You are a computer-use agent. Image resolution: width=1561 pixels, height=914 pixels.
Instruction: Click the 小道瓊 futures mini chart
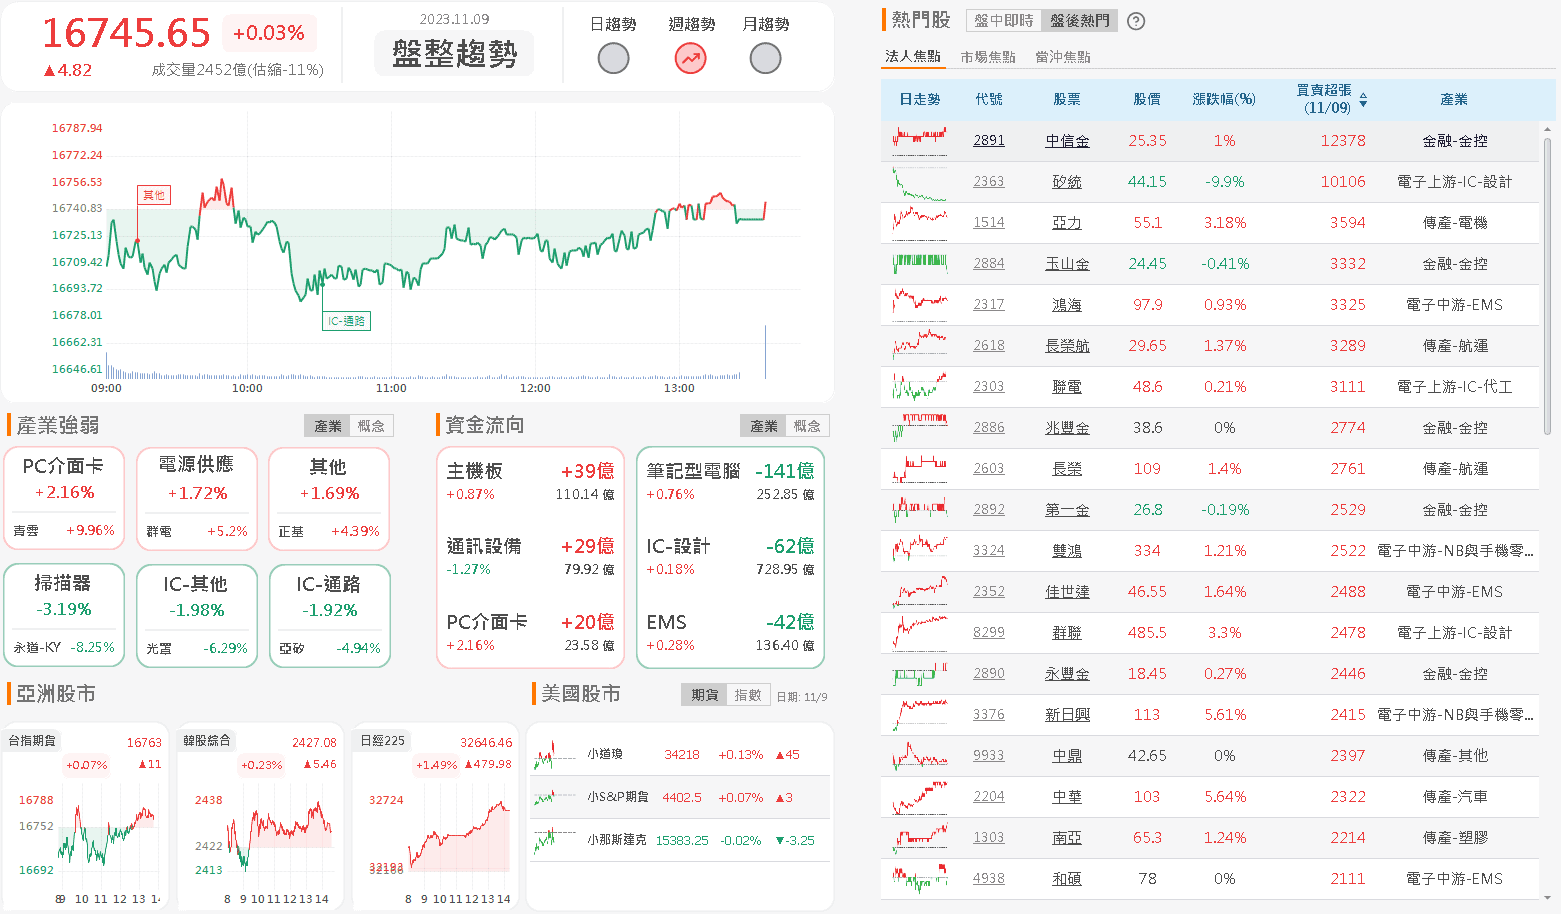coord(554,755)
